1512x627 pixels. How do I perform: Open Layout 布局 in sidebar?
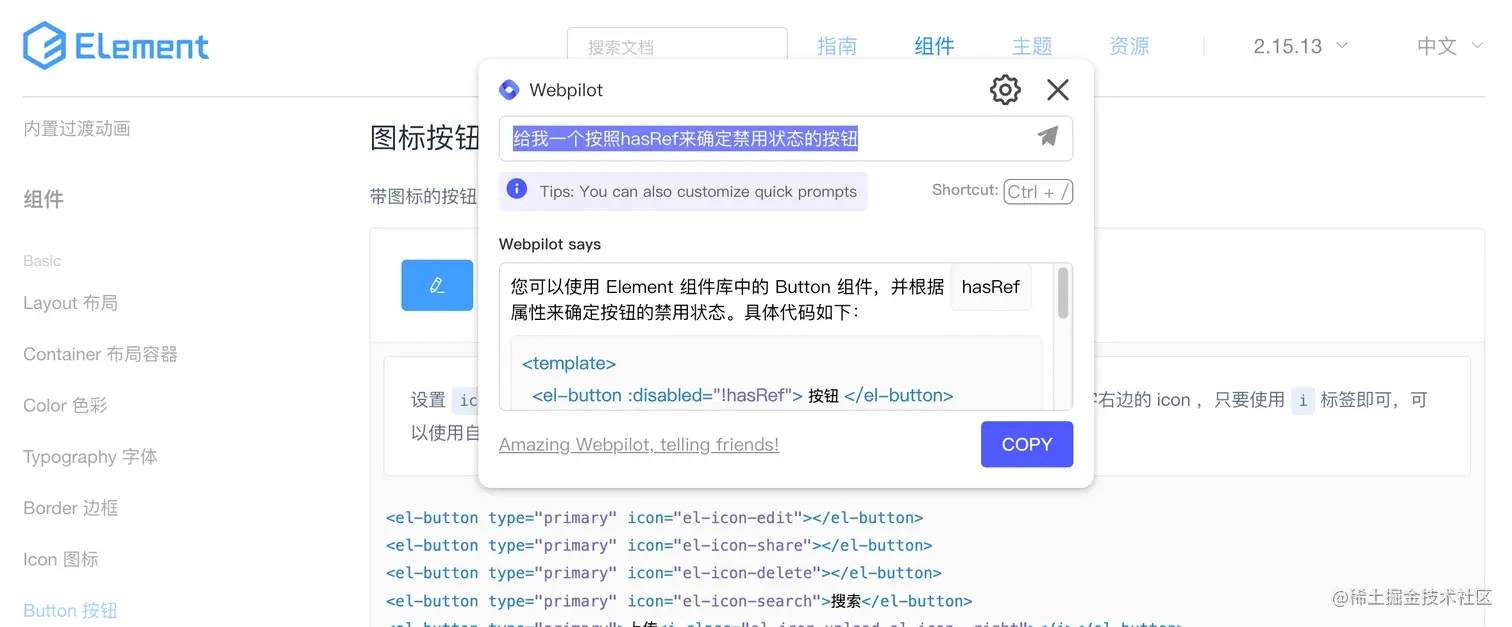(70, 303)
